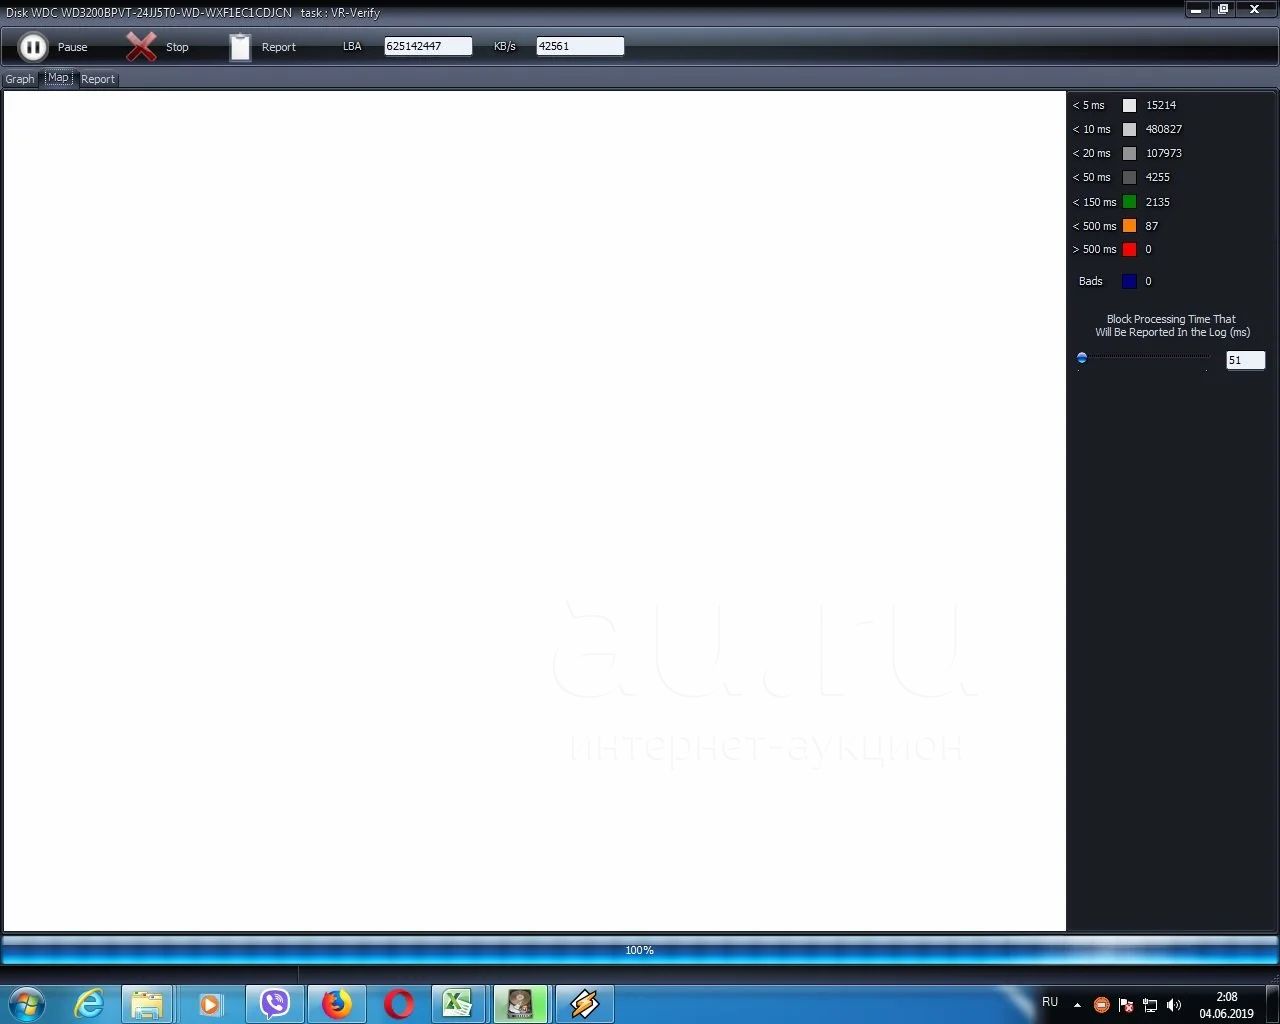Click the 100% progress bar
This screenshot has height=1024, width=1280.
point(639,950)
